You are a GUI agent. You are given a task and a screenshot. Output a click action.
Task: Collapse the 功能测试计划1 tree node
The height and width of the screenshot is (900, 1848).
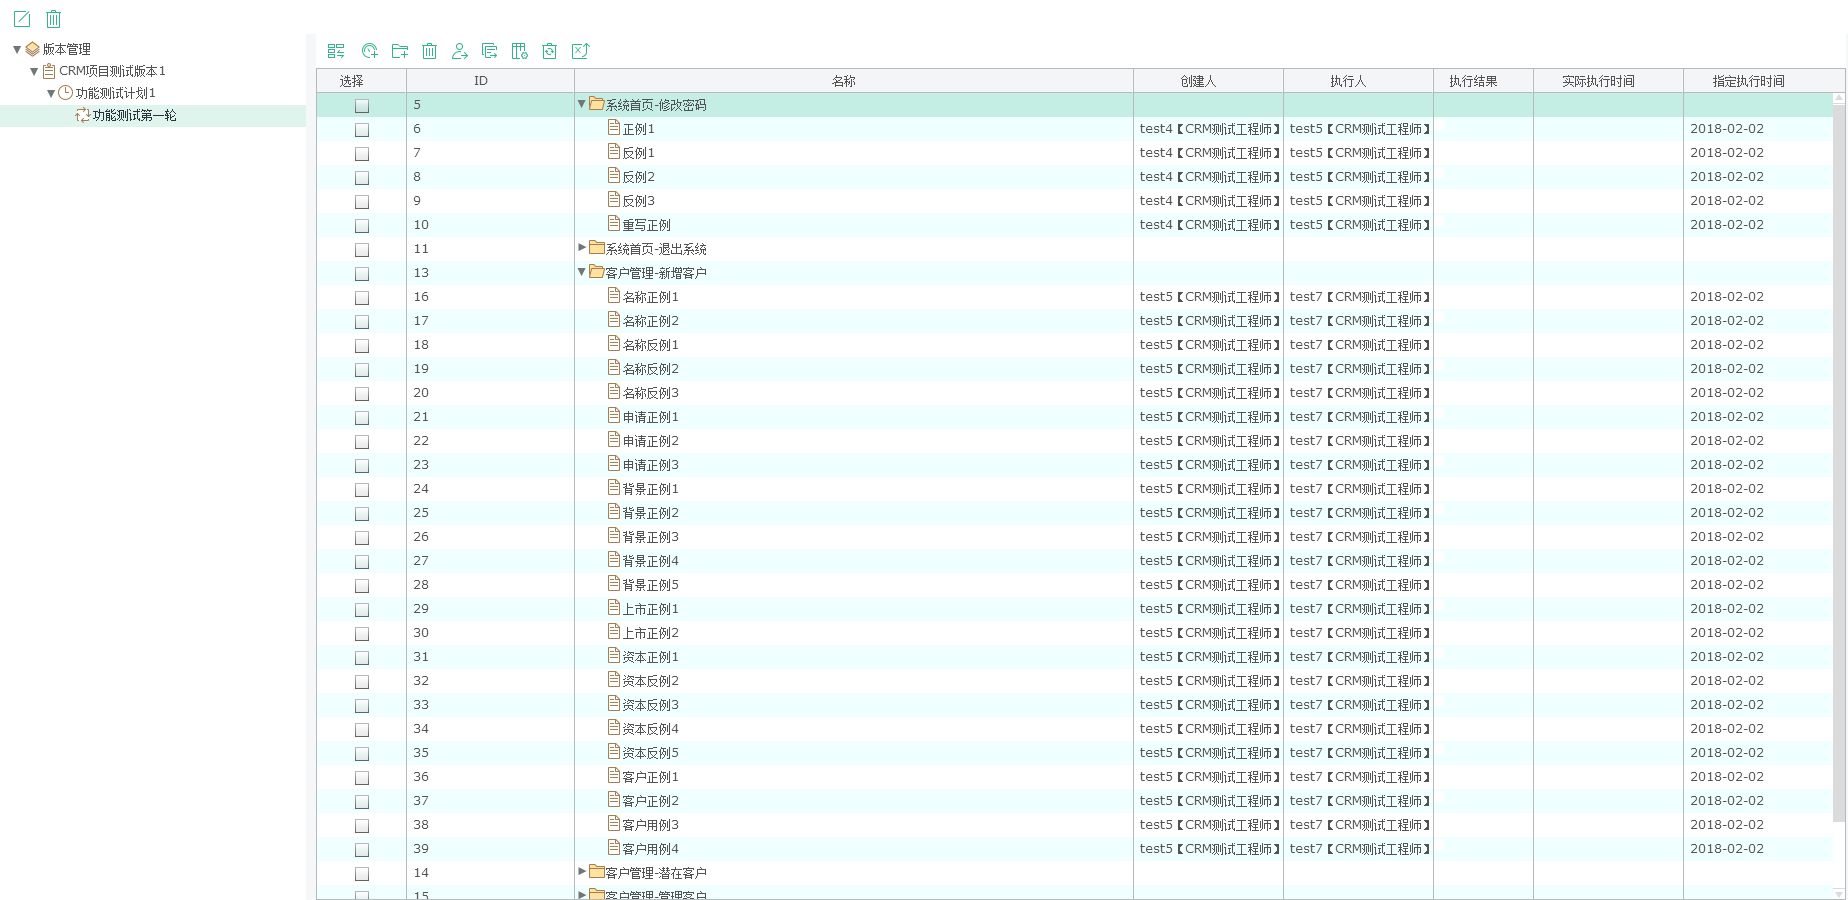coord(51,94)
